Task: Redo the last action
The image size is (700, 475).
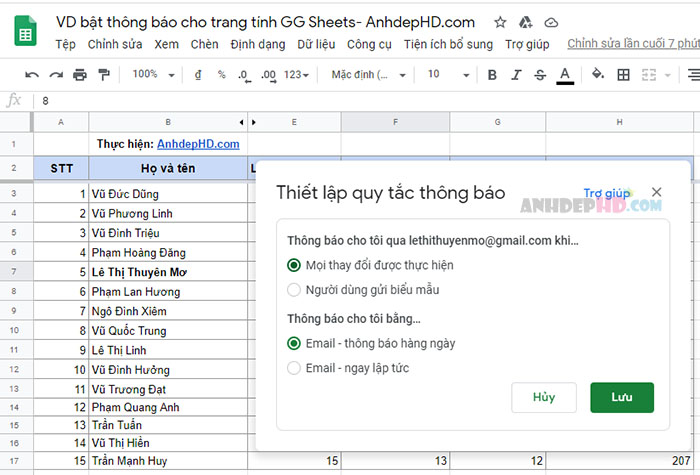Action: [x=56, y=75]
